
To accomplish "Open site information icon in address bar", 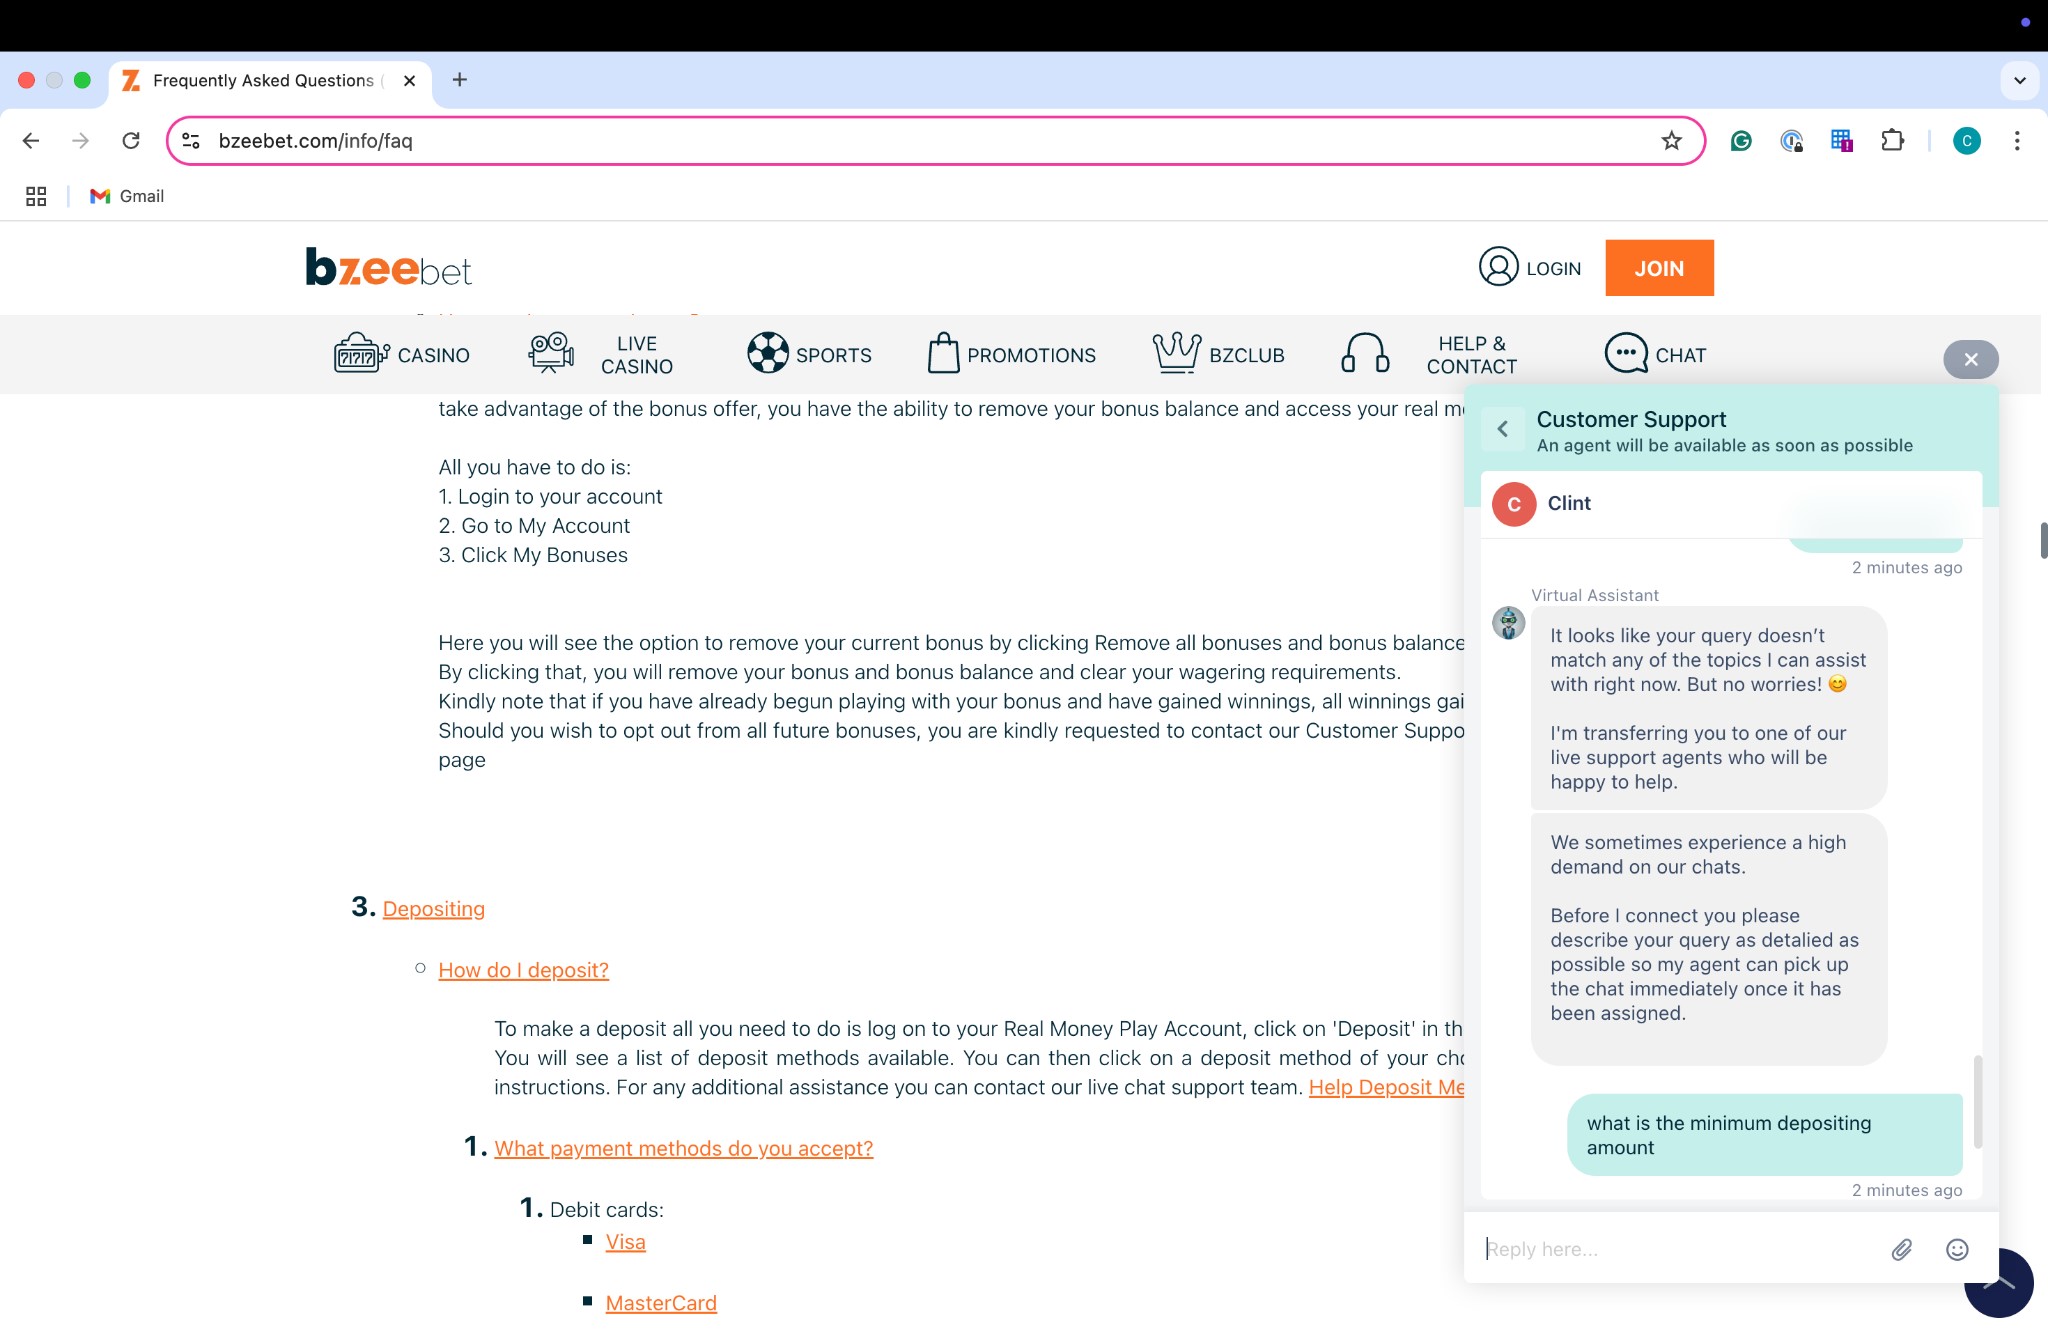I will click(x=191, y=141).
